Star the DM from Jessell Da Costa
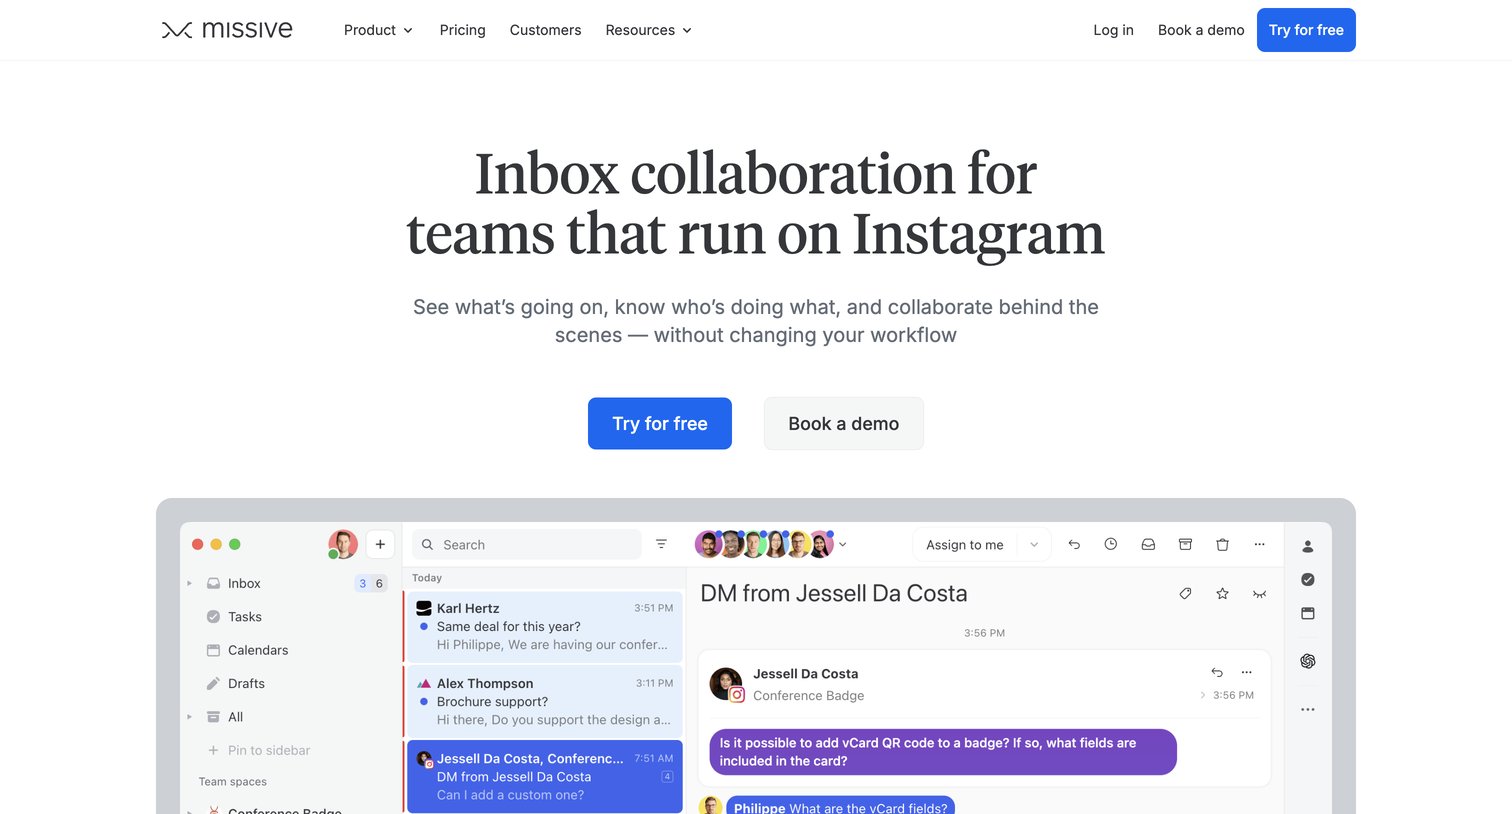 pos(1222,593)
